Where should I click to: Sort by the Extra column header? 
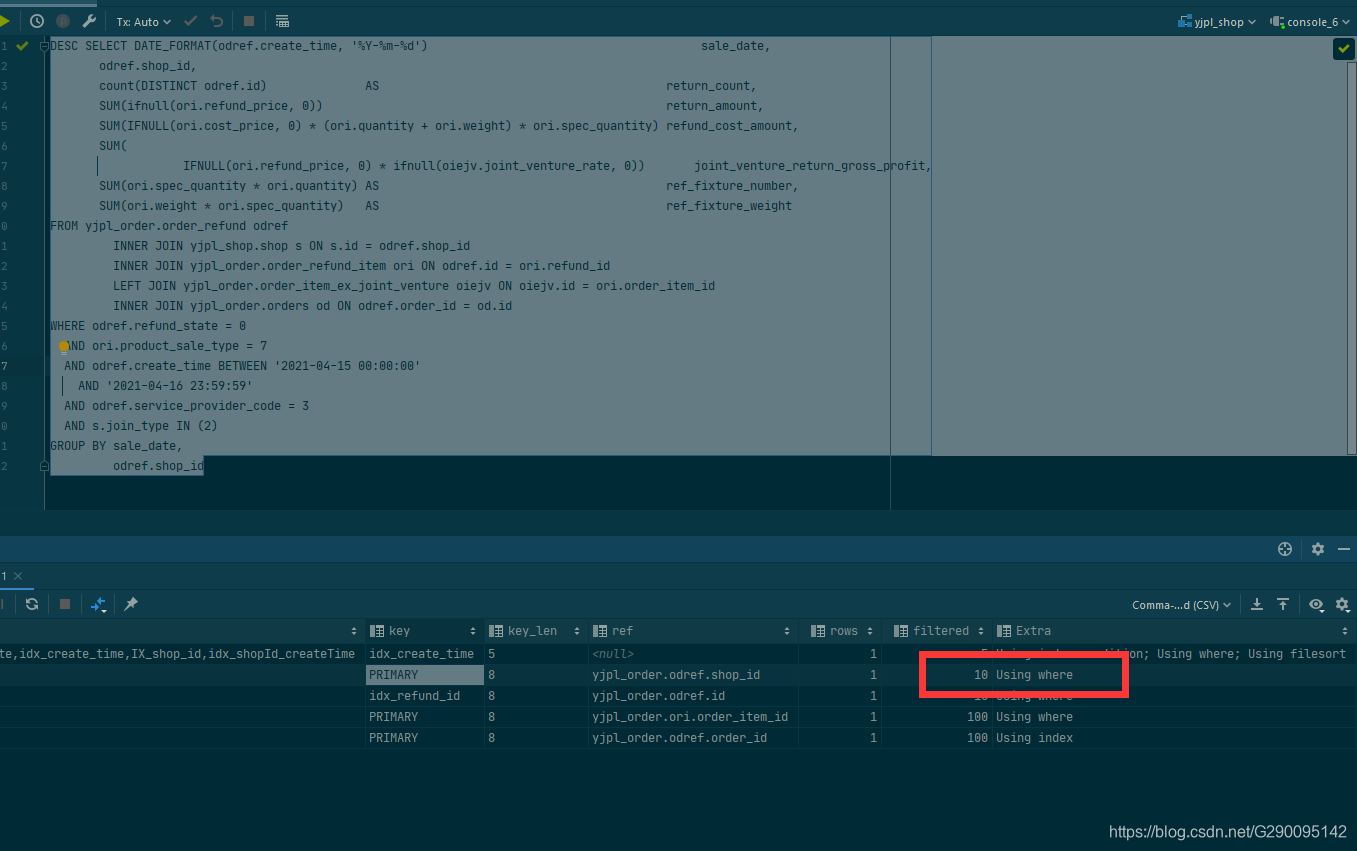pyautogui.click(x=1174, y=631)
